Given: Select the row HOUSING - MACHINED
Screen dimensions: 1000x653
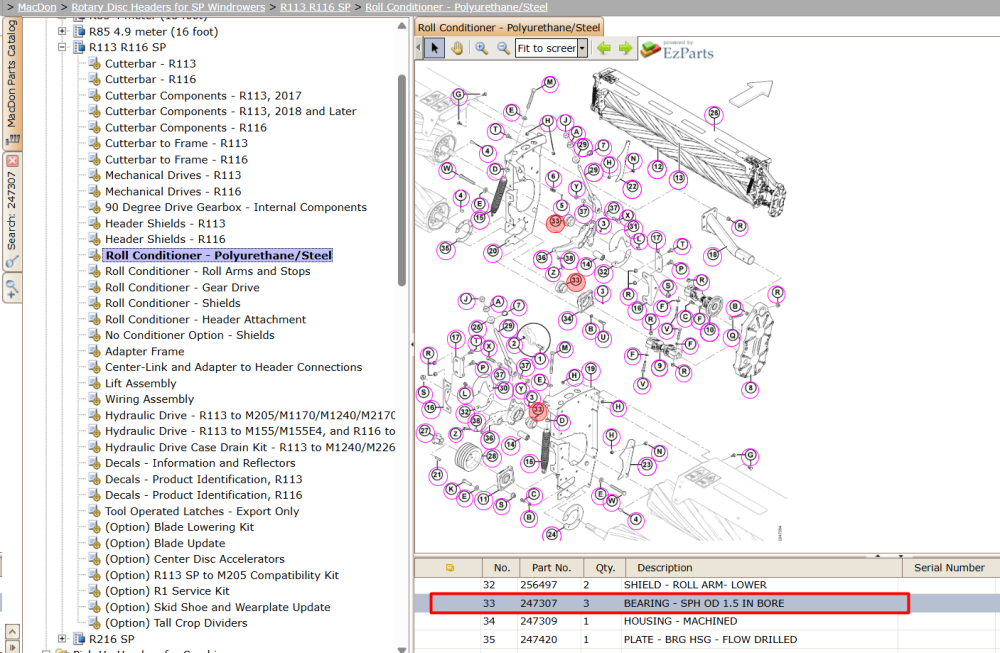Looking at the screenshot, I should pyautogui.click(x=707, y=621).
